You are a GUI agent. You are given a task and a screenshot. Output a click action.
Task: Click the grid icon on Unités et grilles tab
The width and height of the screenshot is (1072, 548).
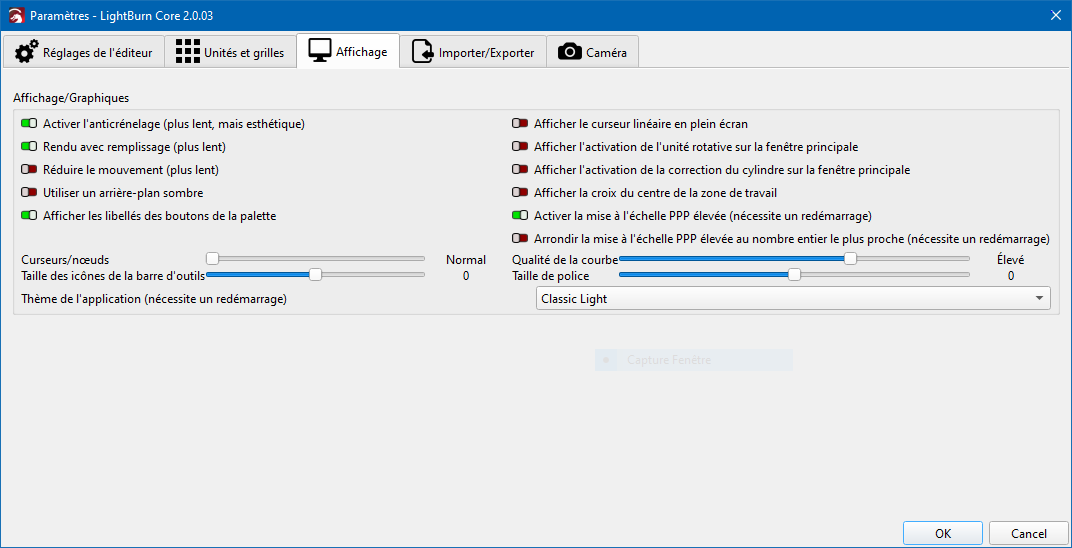tap(187, 52)
